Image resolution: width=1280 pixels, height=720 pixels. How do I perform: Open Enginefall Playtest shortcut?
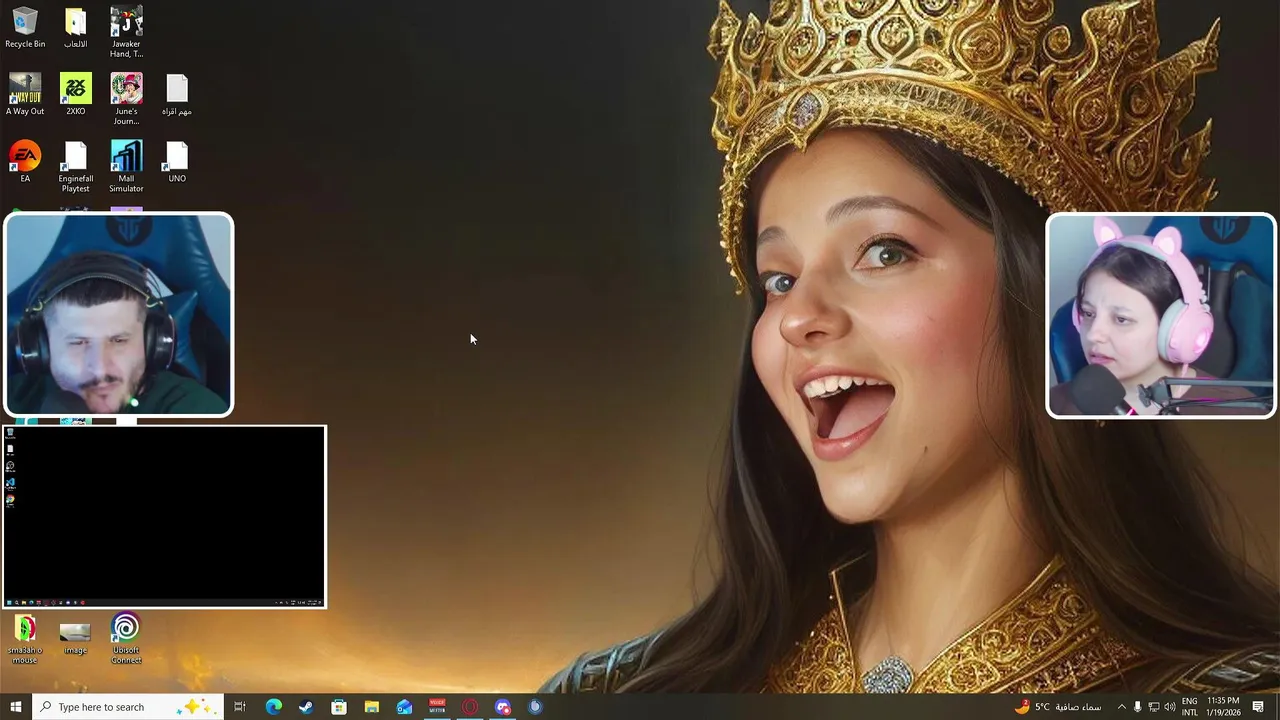pyautogui.click(x=76, y=166)
